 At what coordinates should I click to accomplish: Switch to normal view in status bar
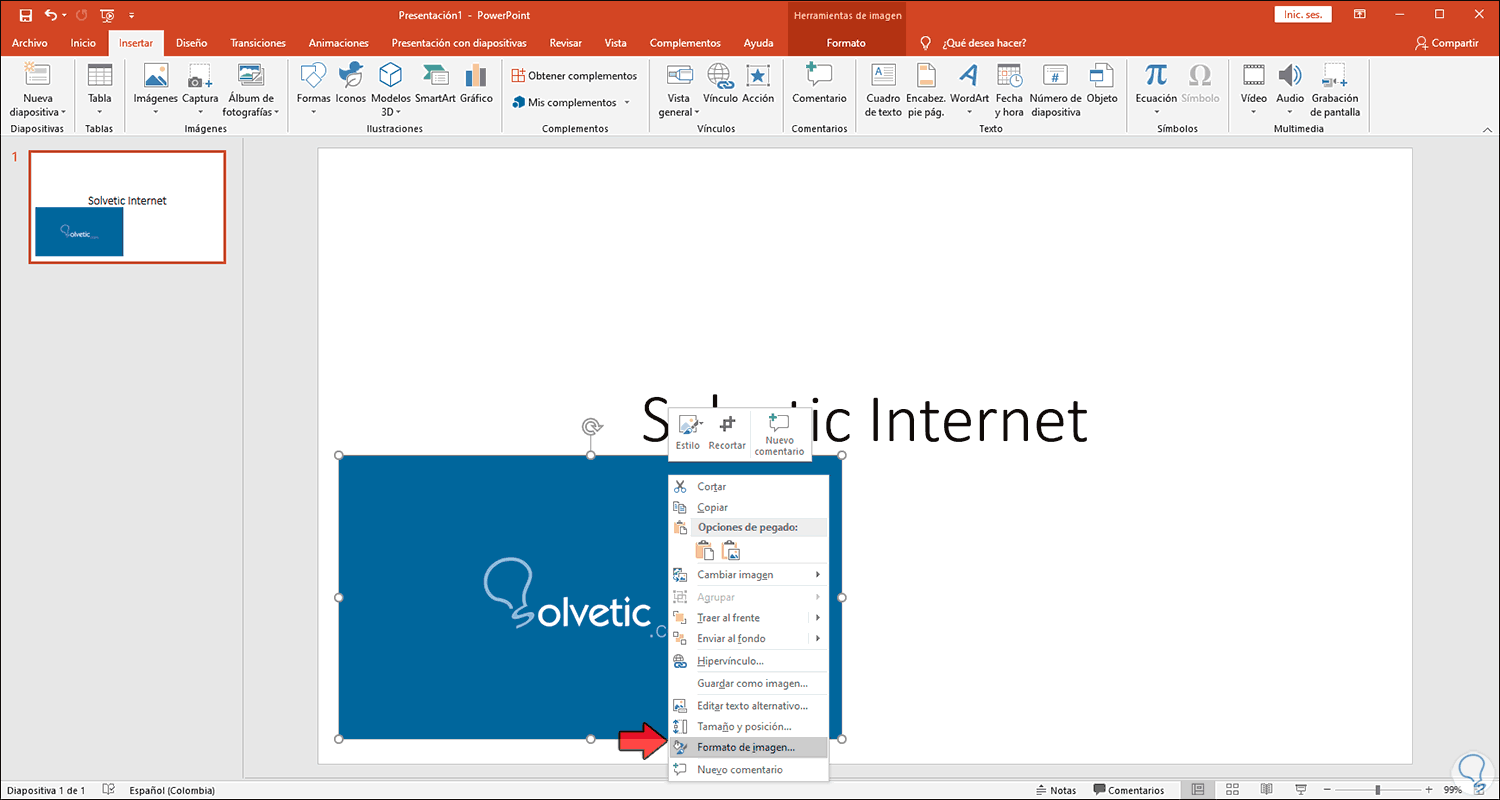tap(1198, 790)
